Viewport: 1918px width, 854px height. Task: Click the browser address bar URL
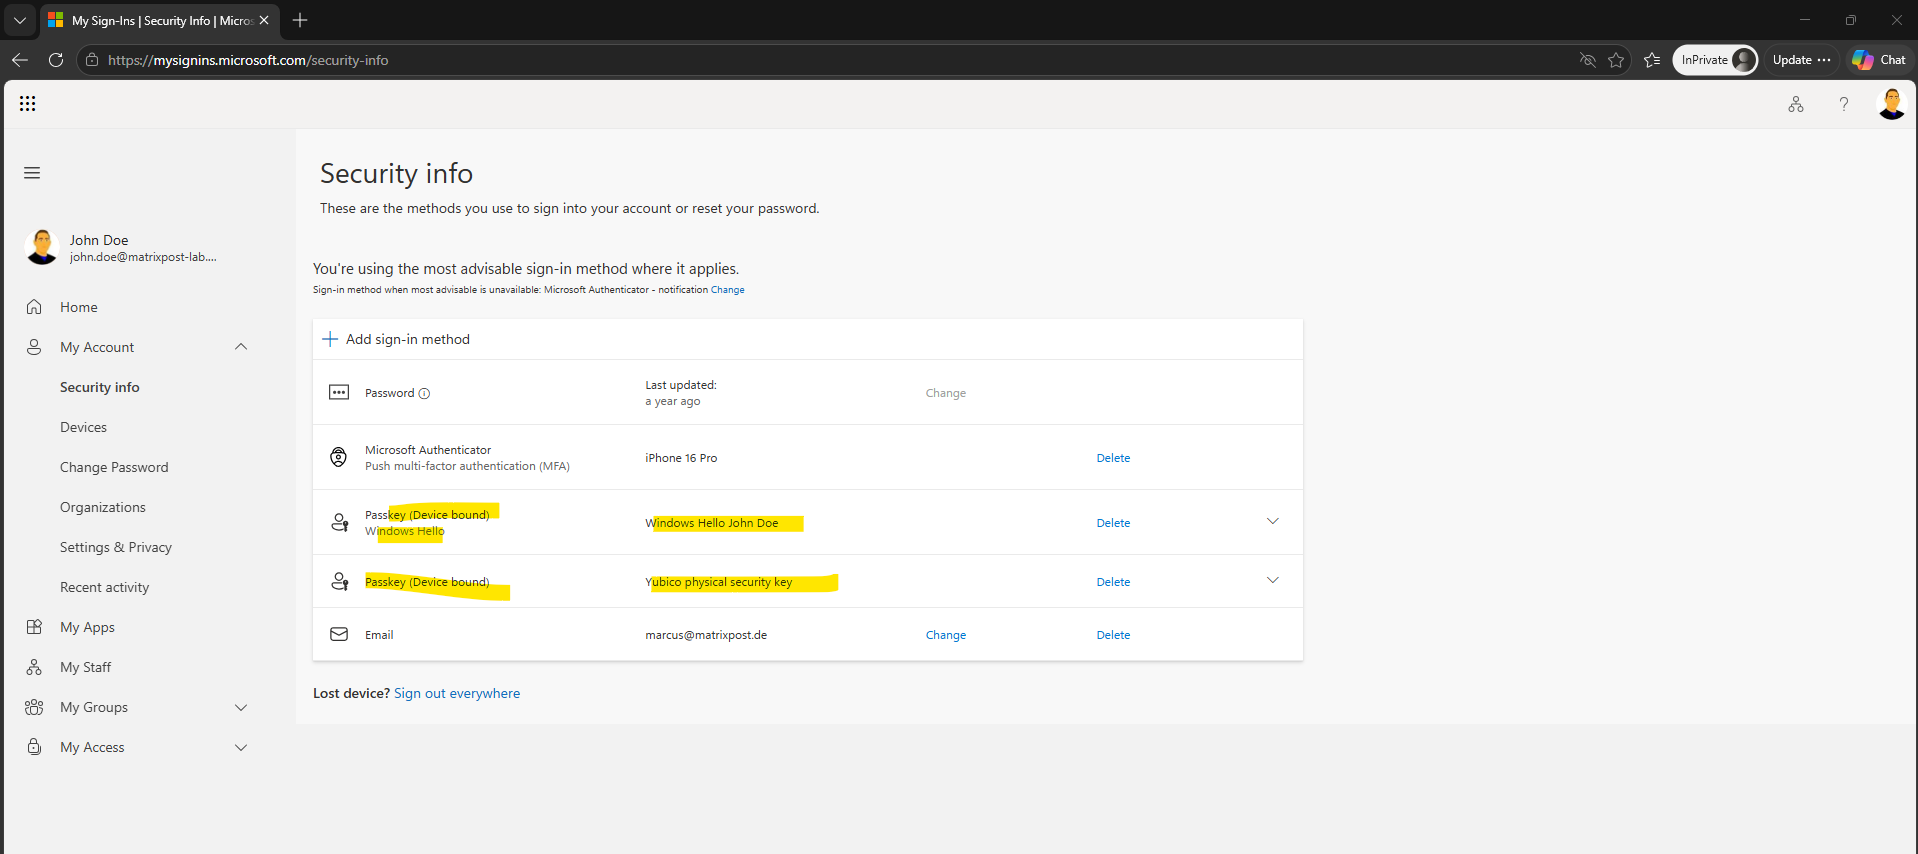[248, 60]
